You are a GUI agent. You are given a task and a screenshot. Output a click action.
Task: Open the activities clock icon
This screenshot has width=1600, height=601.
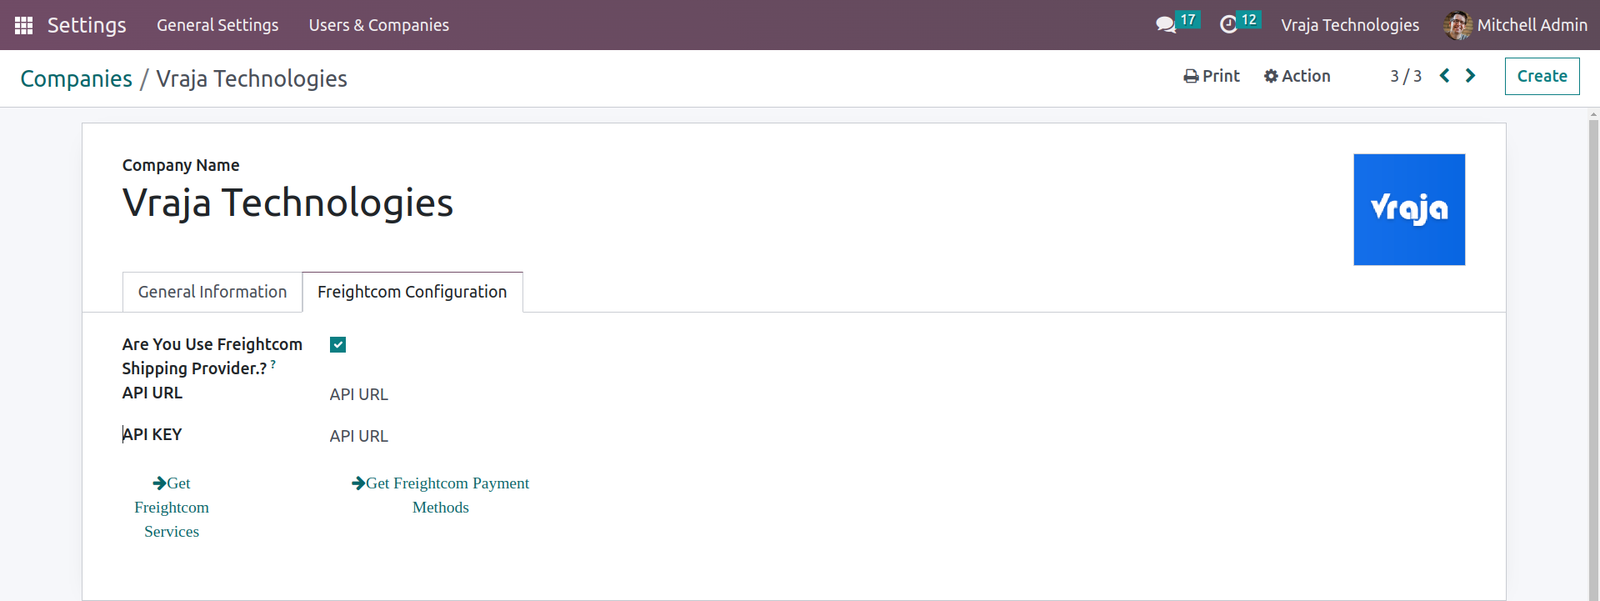[x=1228, y=25]
